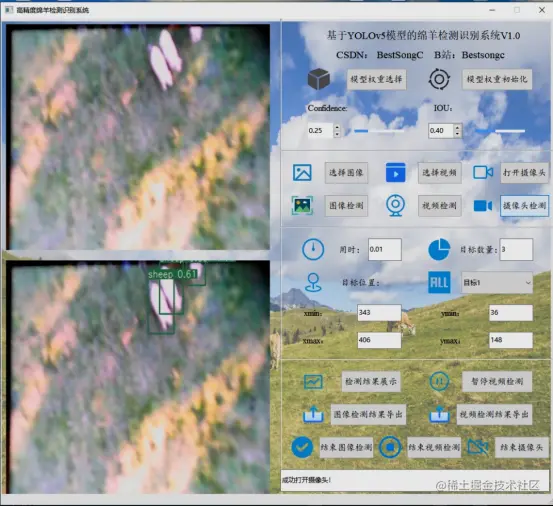
Task: Open the 目标1 target dropdown
Action: tap(497, 282)
